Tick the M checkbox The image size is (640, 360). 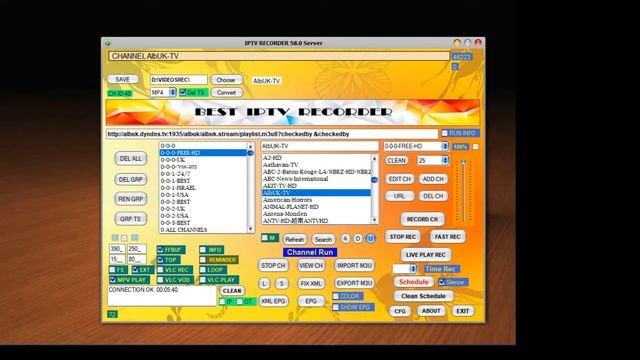click(x=264, y=238)
